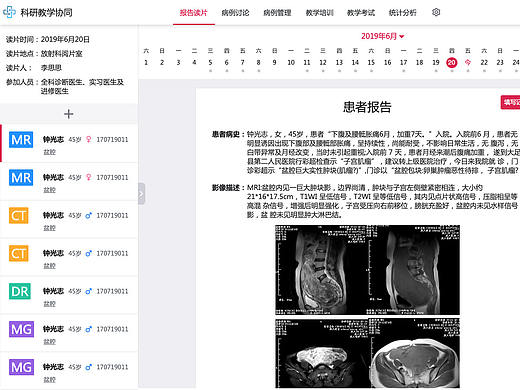Select calendar date 22
The width and height of the screenshot is (520, 390).
484,62
